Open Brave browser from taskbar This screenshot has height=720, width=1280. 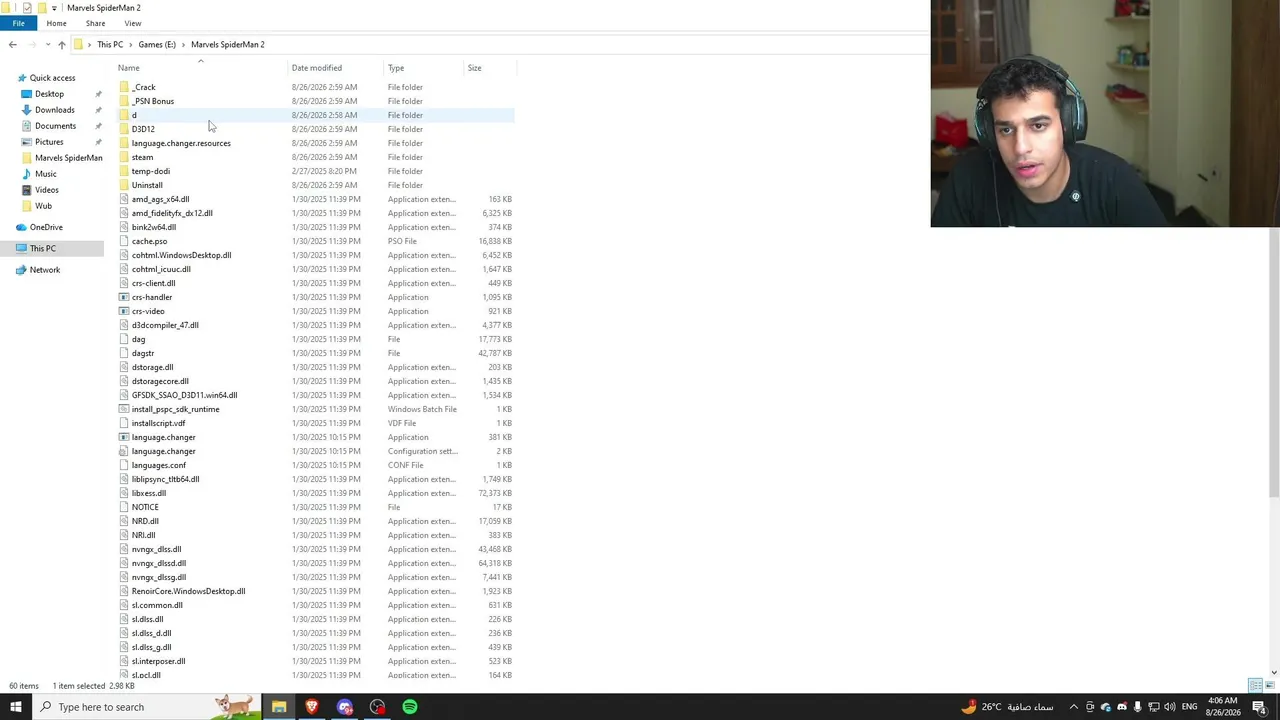tap(312, 707)
